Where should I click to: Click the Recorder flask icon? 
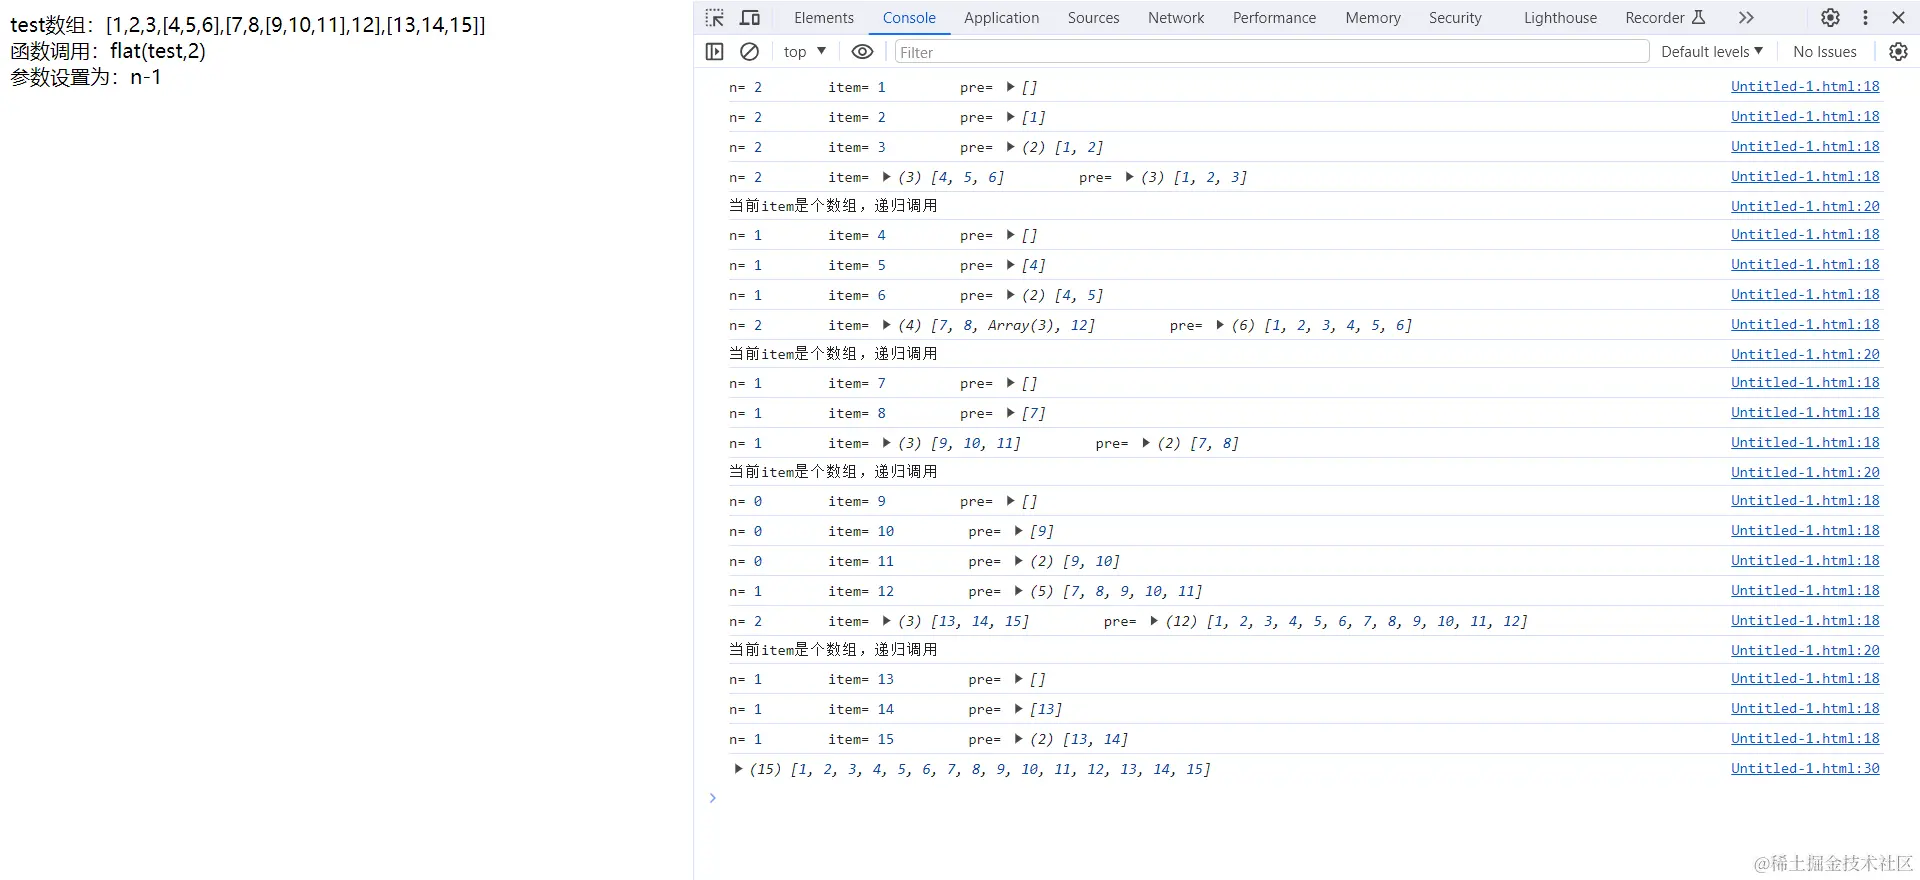point(1698,18)
